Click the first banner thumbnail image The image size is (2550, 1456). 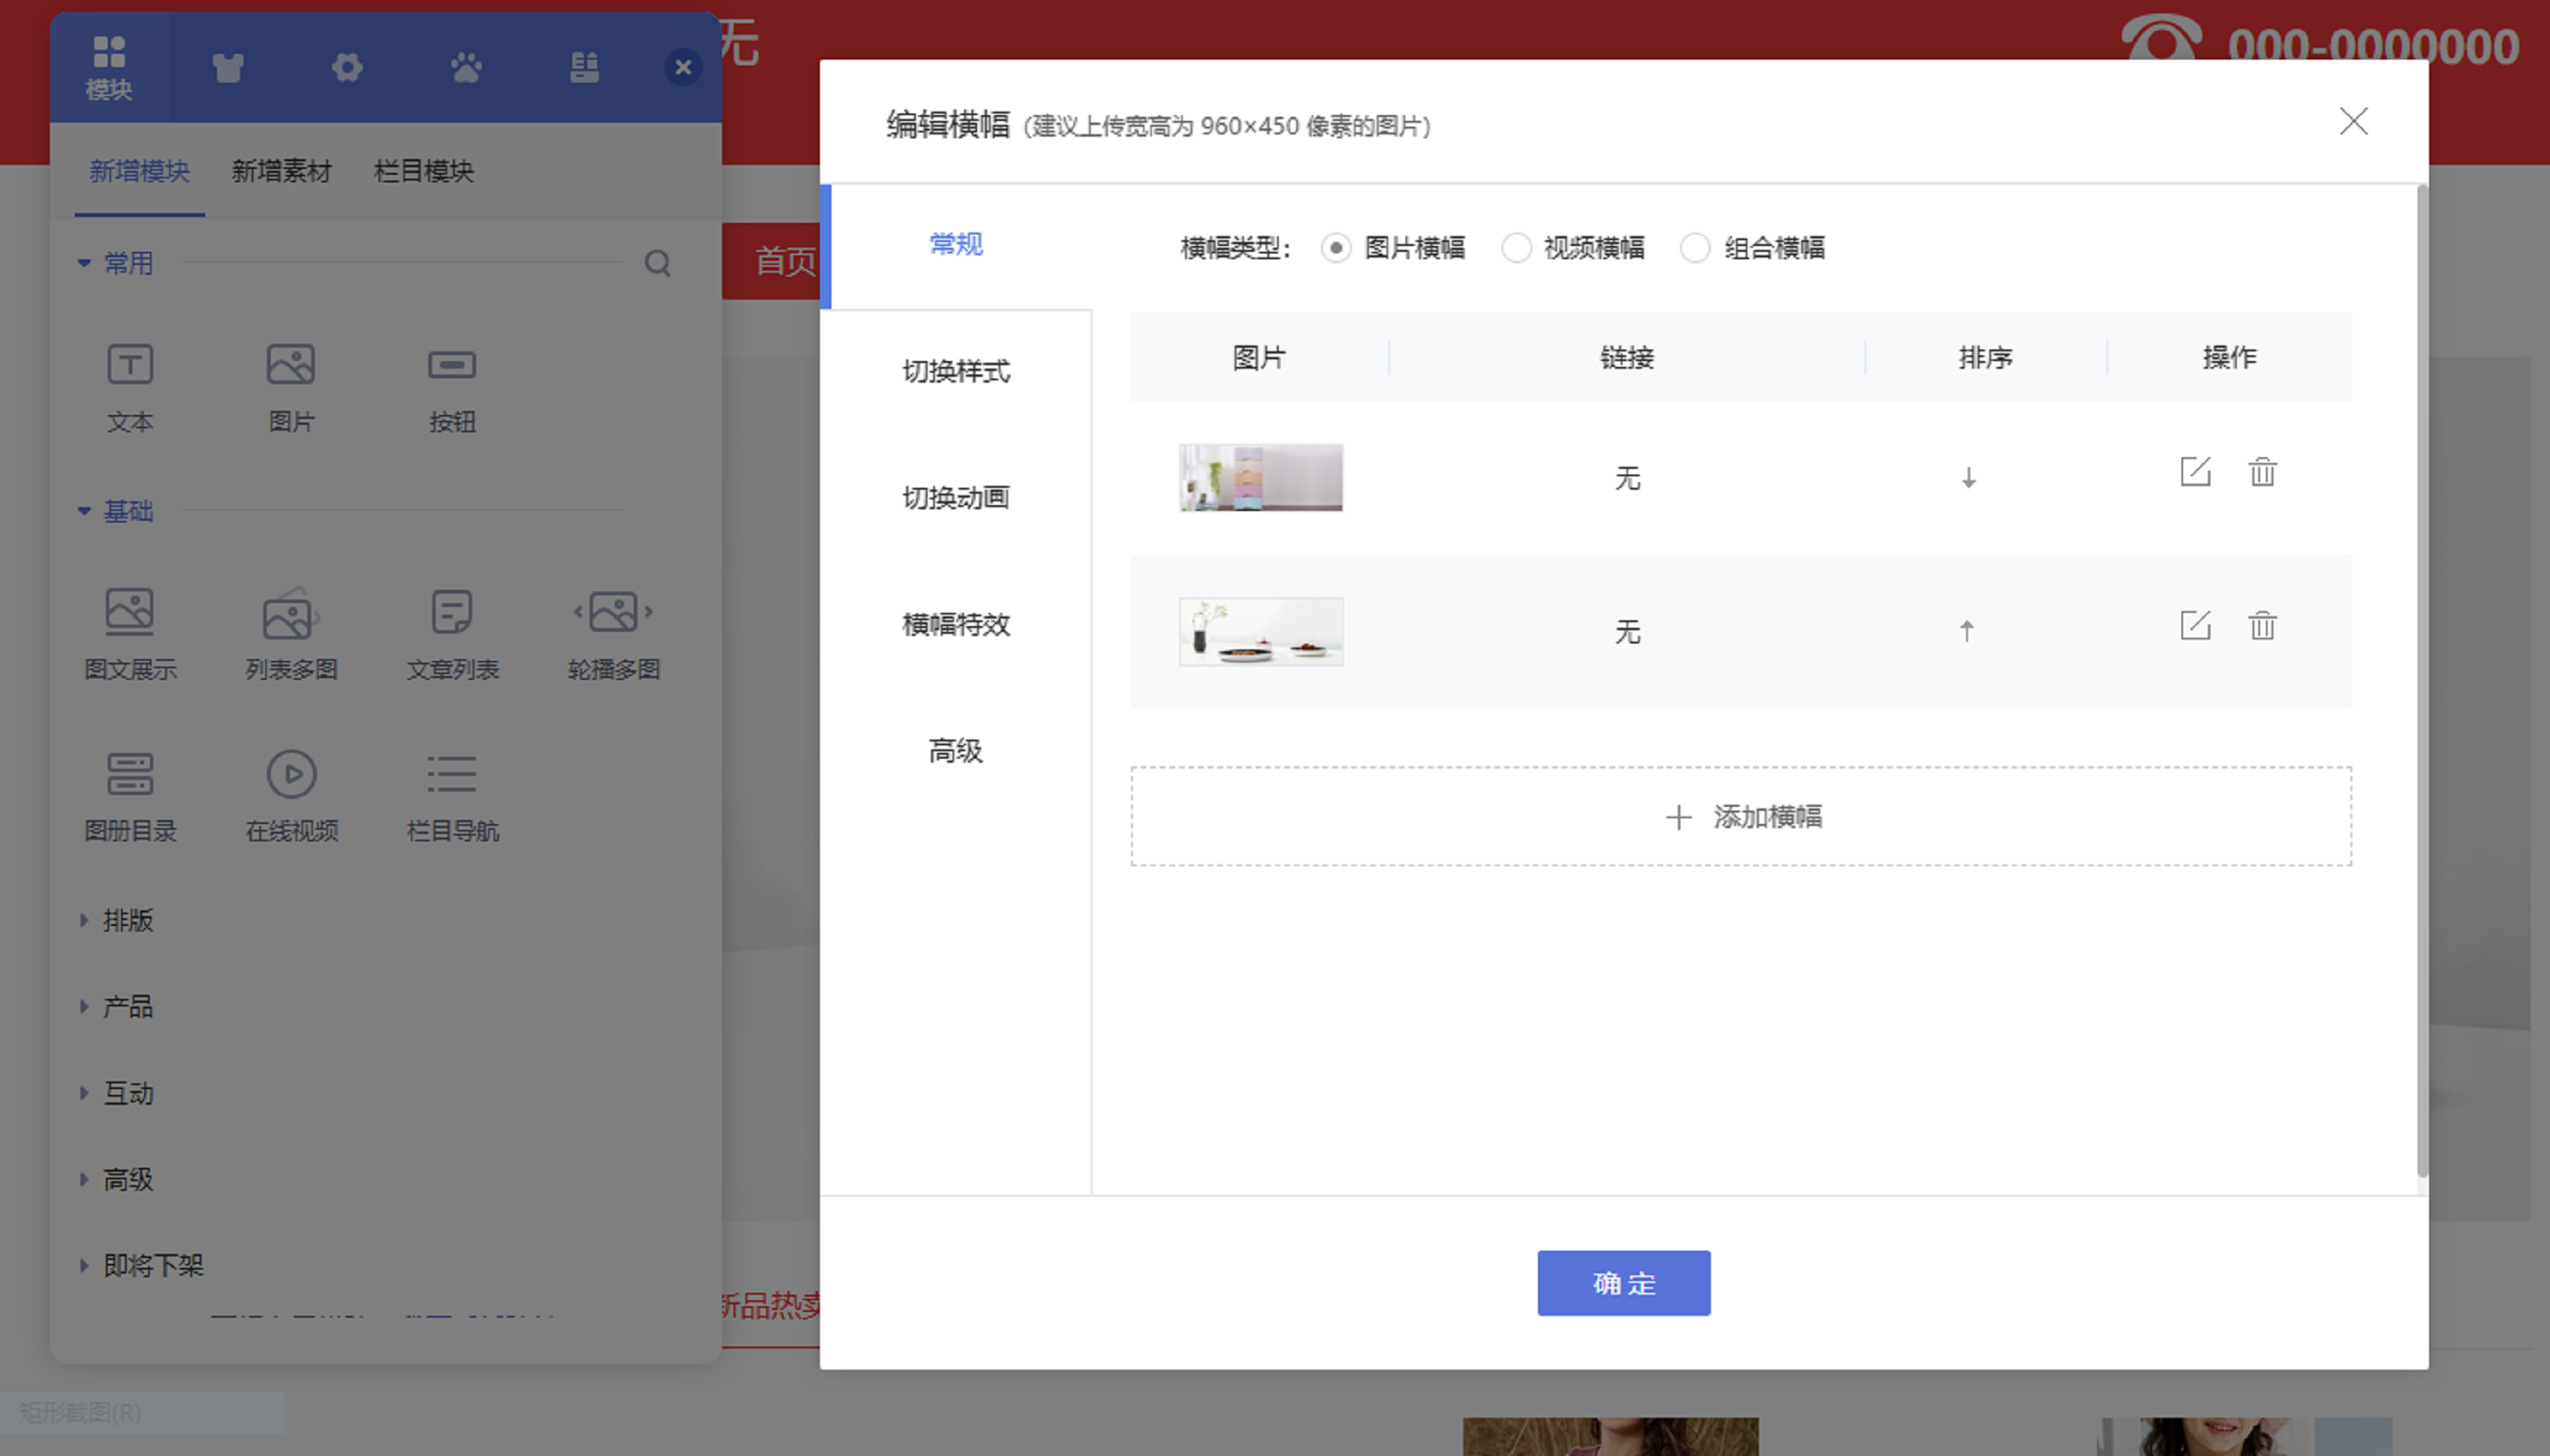tap(1260, 478)
